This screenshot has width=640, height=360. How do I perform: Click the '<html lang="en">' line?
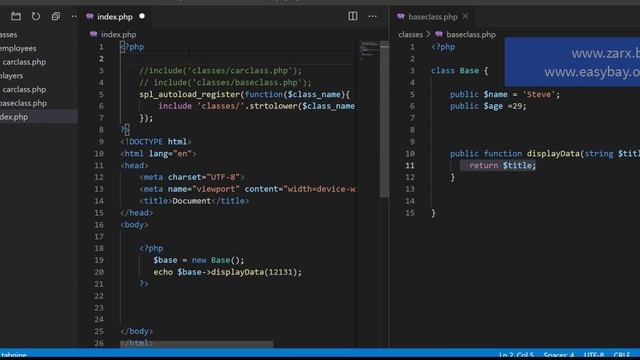click(158, 153)
